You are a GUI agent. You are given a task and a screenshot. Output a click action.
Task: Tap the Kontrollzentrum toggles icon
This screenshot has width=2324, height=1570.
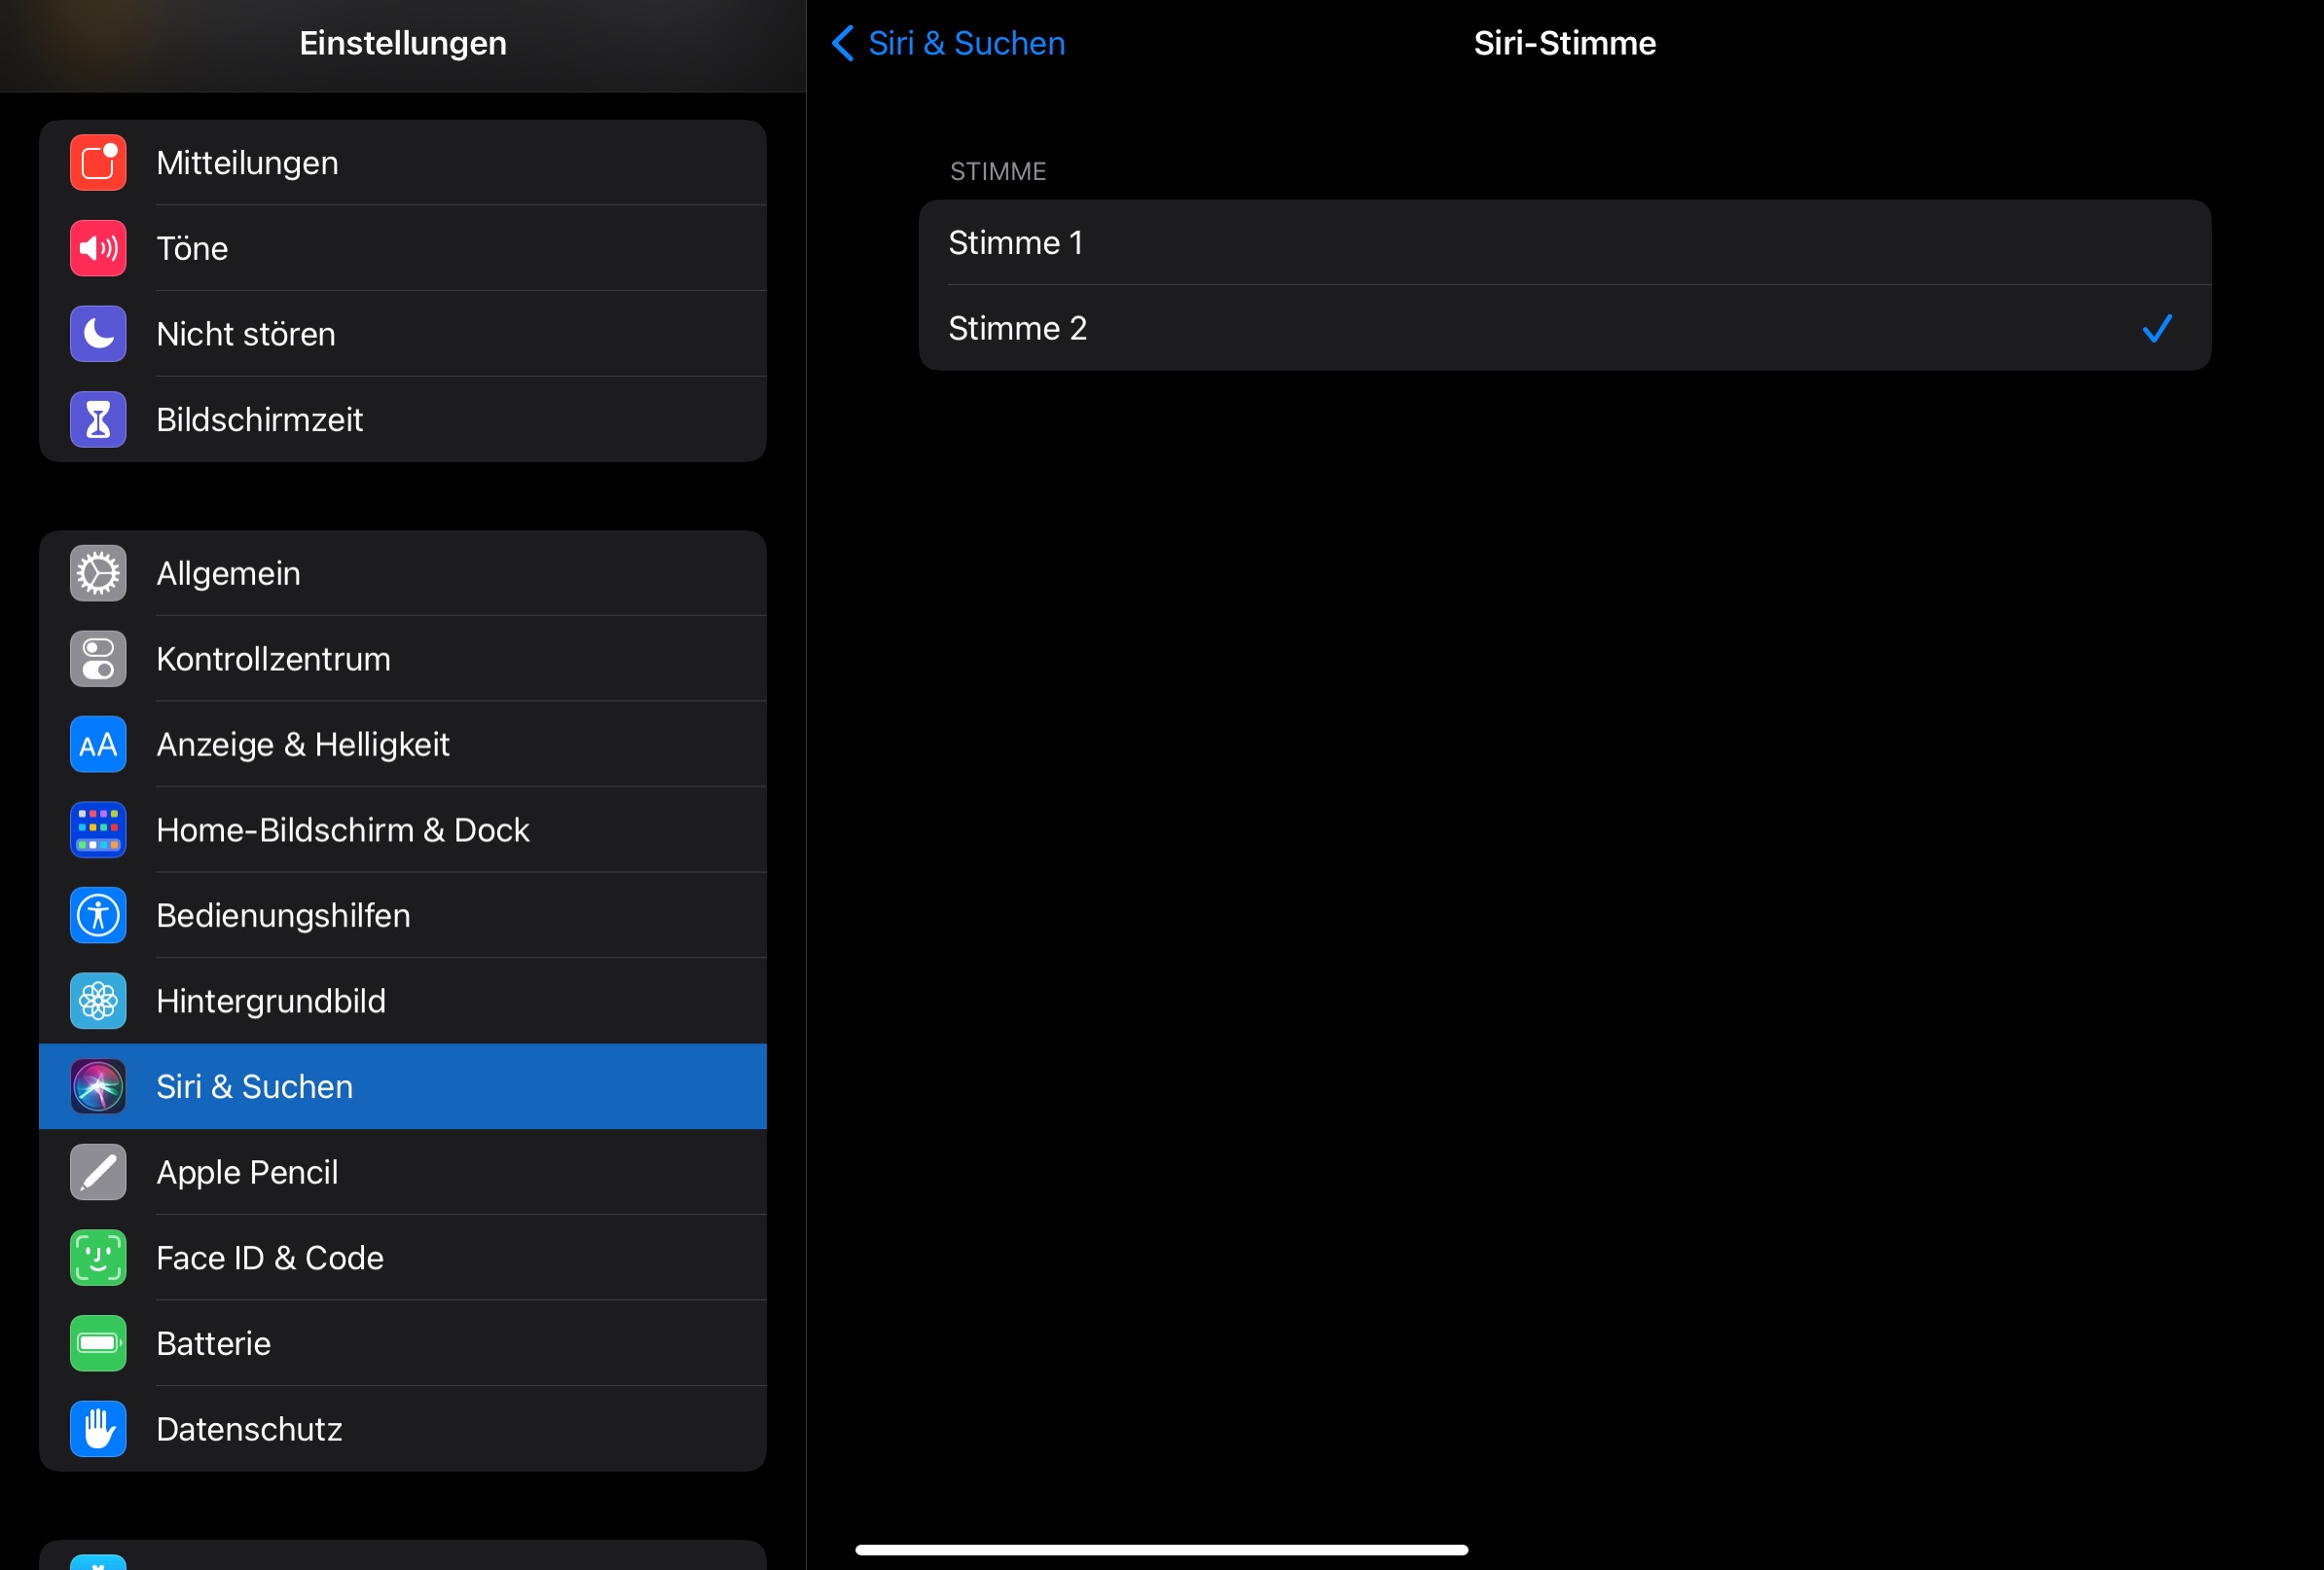[98, 659]
